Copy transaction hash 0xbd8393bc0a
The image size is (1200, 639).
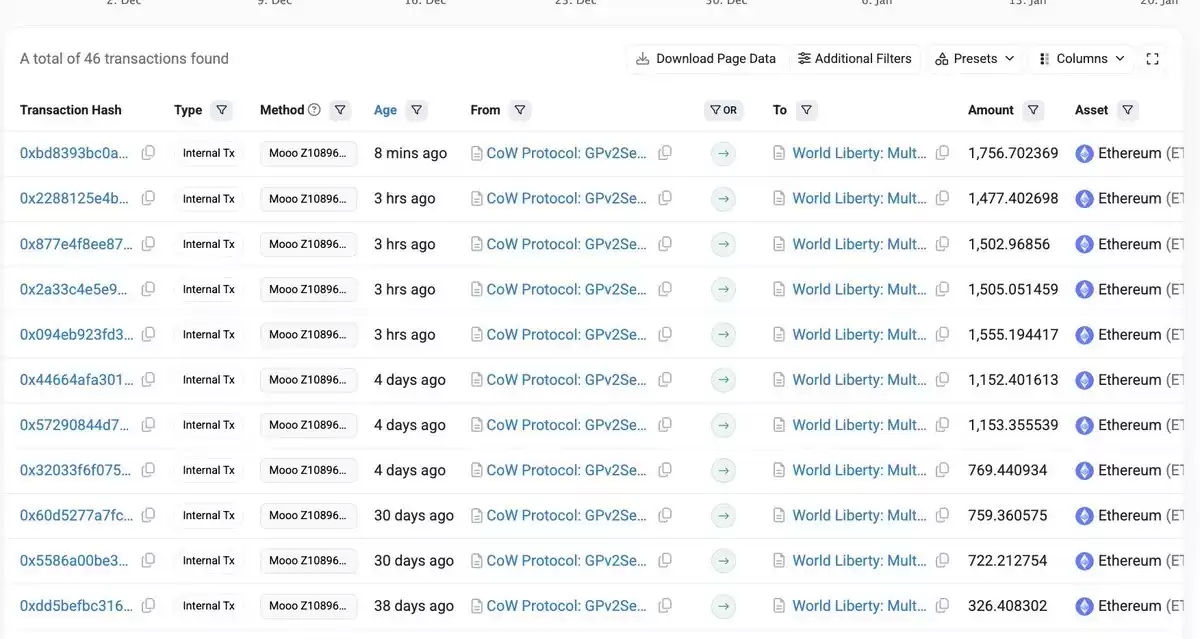coord(148,153)
